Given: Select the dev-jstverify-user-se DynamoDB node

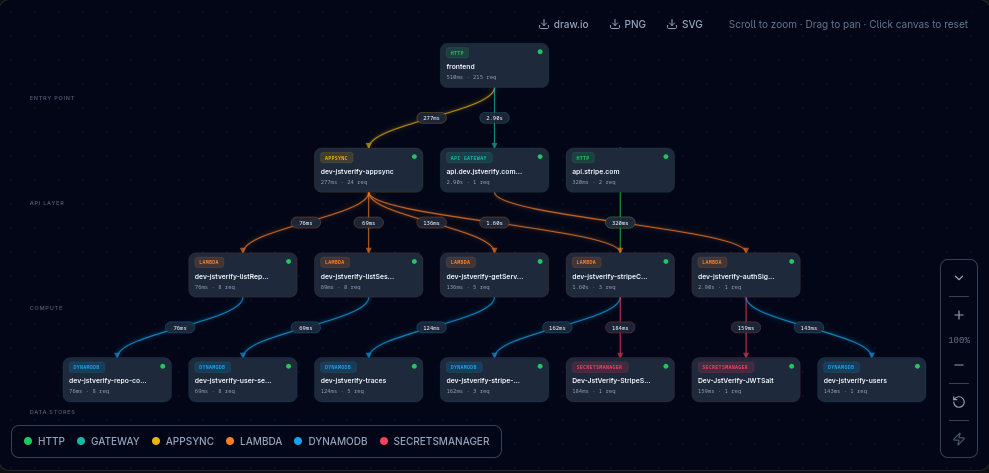Looking at the screenshot, I should tap(243, 380).
